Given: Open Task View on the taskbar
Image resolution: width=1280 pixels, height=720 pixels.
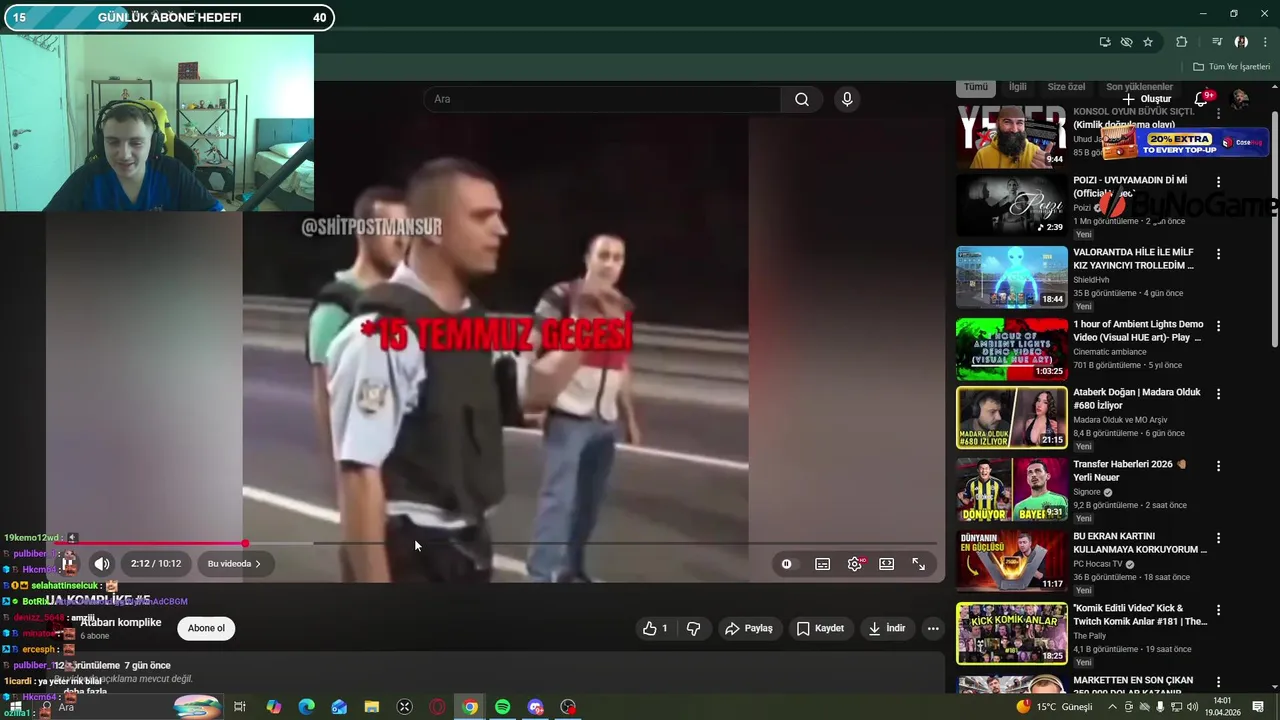Looking at the screenshot, I should pyautogui.click(x=240, y=707).
